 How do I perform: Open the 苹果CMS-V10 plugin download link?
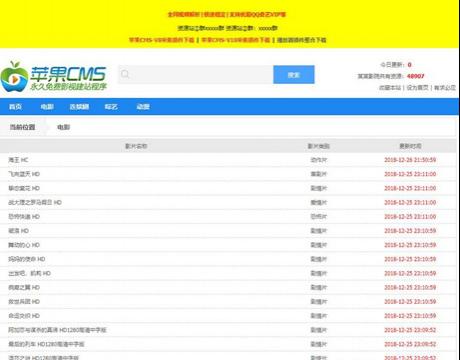click(x=236, y=40)
